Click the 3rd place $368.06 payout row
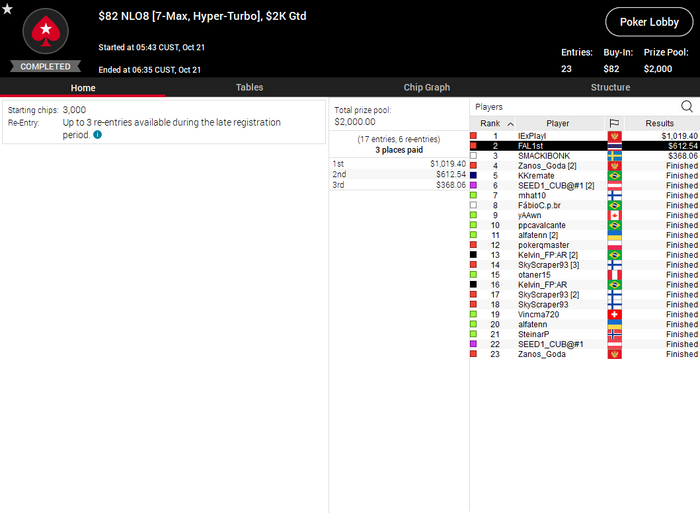The width and height of the screenshot is (700, 513). pyautogui.click(x=399, y=185)
